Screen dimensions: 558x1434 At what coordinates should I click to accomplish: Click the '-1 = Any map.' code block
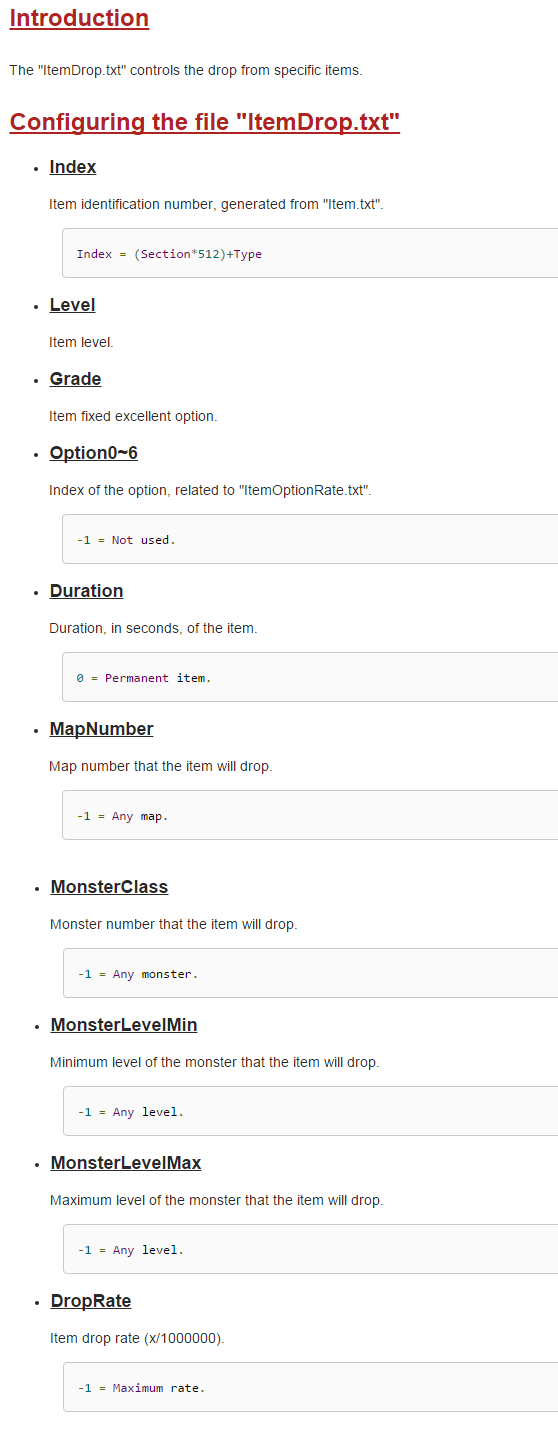click(x=310, y=815)
